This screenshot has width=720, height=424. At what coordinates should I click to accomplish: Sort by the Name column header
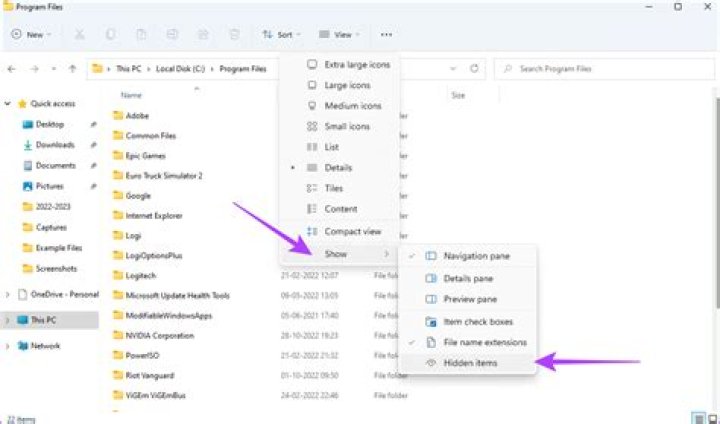(x=131, y=95)
